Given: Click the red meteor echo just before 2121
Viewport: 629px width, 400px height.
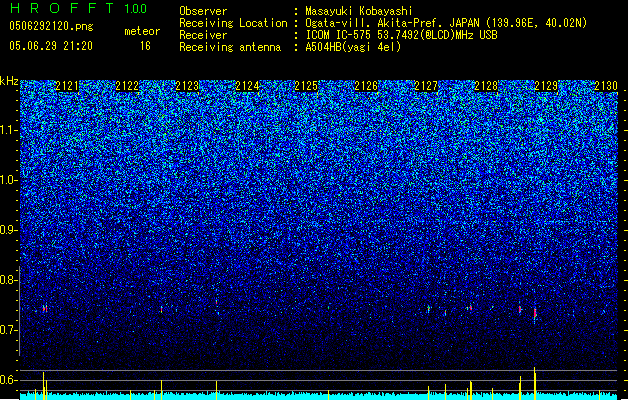Looking at the screenshot, I should [45, 309].
